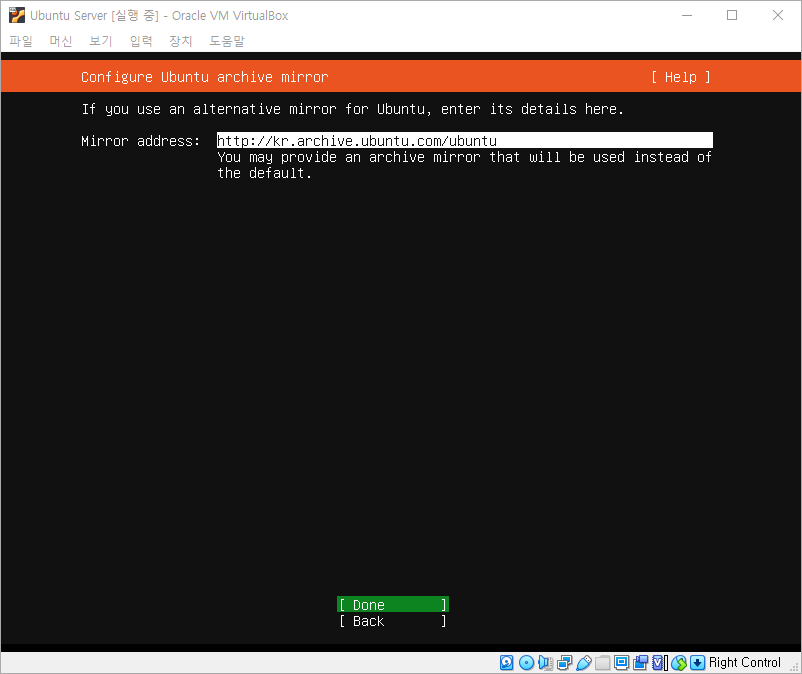Open the 입력 menu
The width and height of the screenshot is (802, 674).
(x=141, y=41)
